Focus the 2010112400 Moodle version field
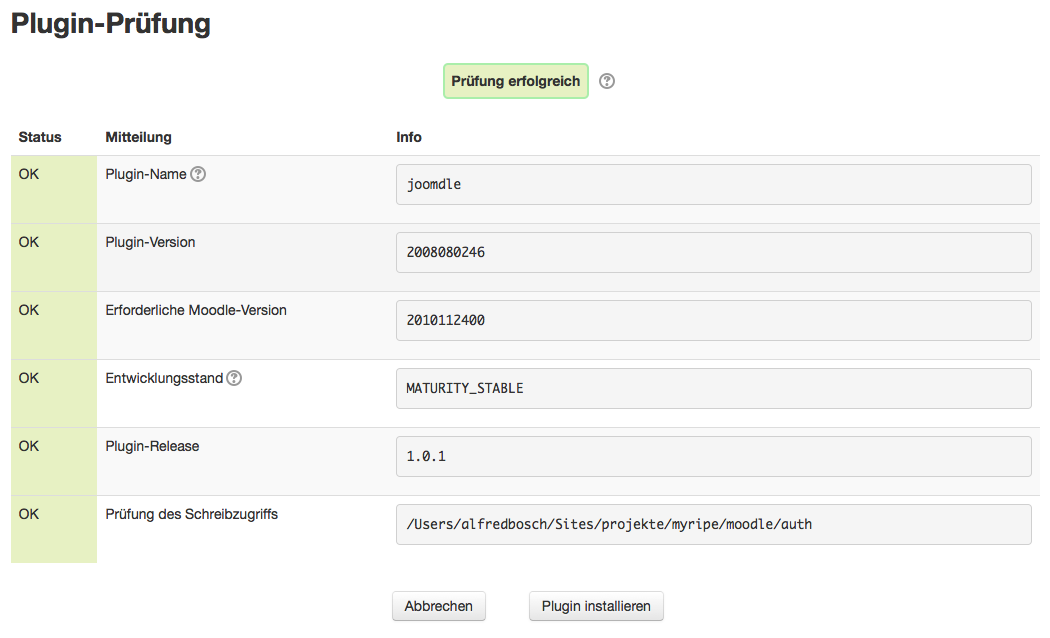Image resolution: width=1050 pixels, height=638 pixels. (x=713, y=321)
